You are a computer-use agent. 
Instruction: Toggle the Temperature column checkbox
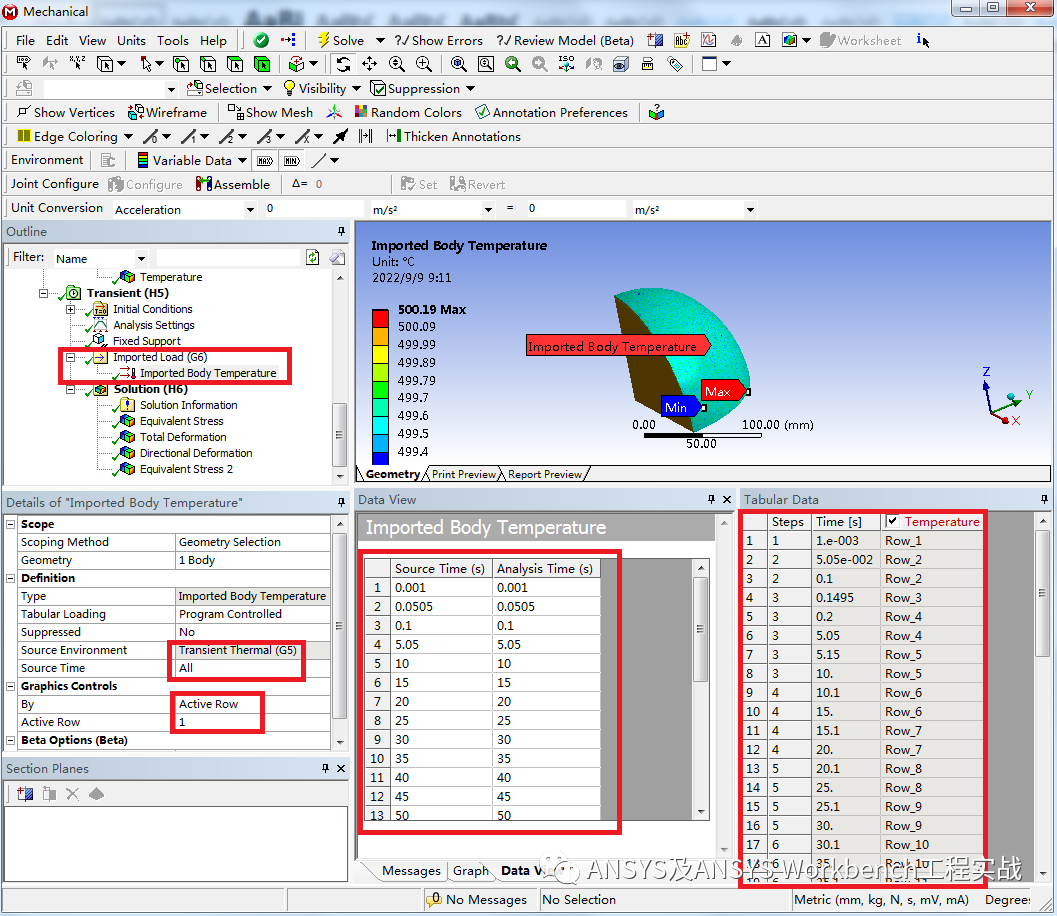(x=893, y=521)
